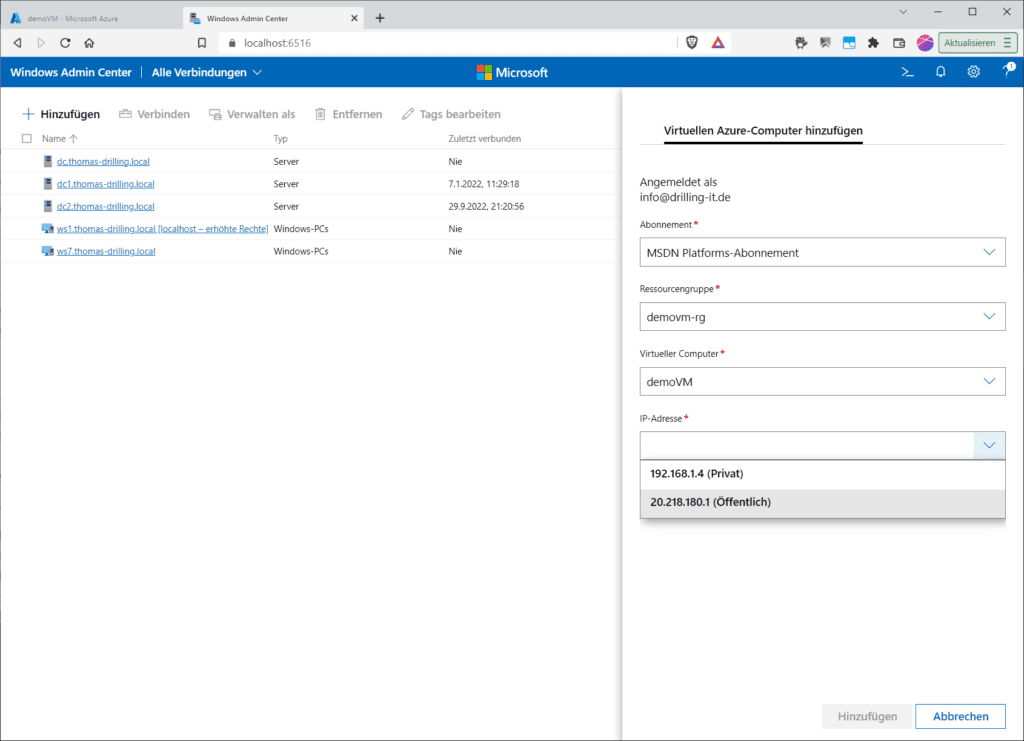Click server icon next to dc2.thomas-drilling.local
This screenshot has width=1024, height=741.
[x=48, y=206]
